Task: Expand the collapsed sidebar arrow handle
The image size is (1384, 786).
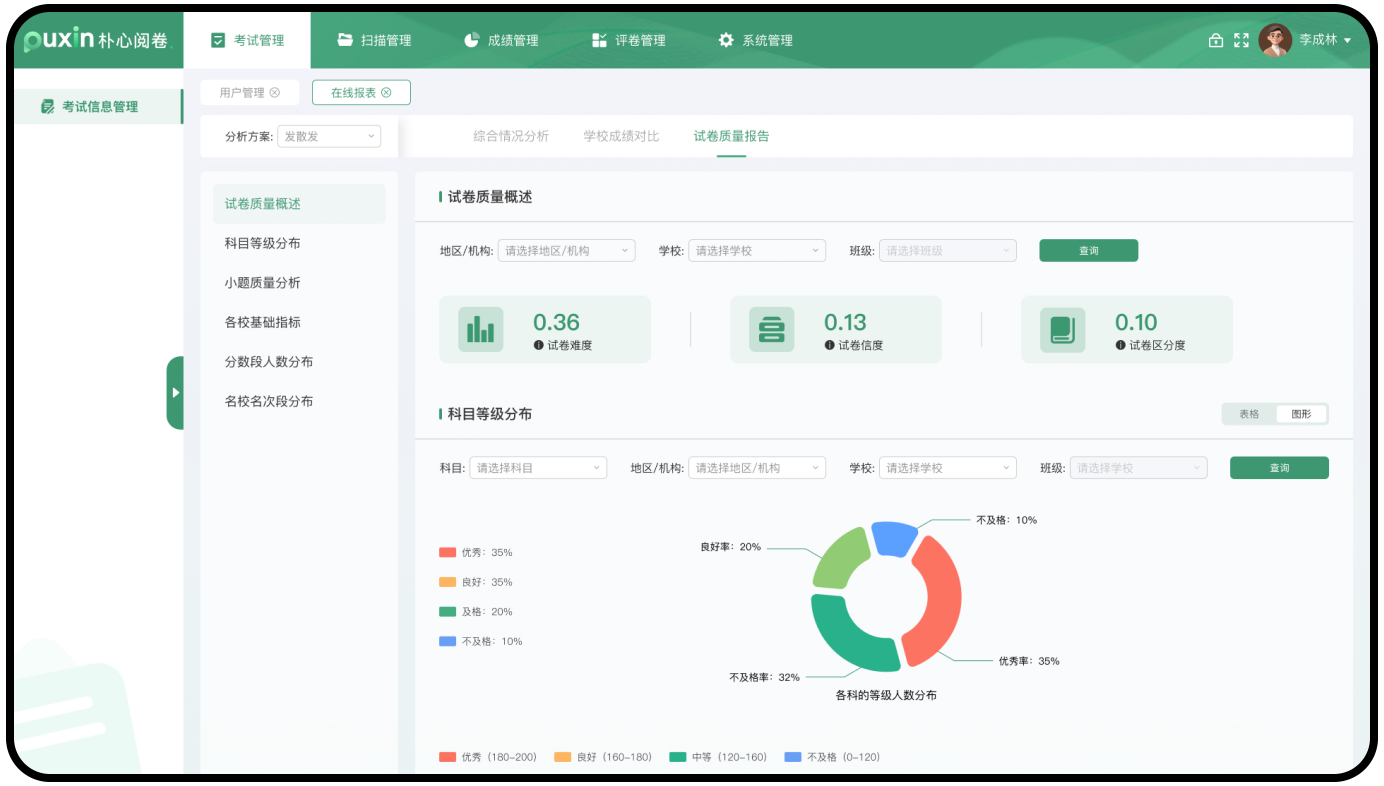Action: point(175,393)
